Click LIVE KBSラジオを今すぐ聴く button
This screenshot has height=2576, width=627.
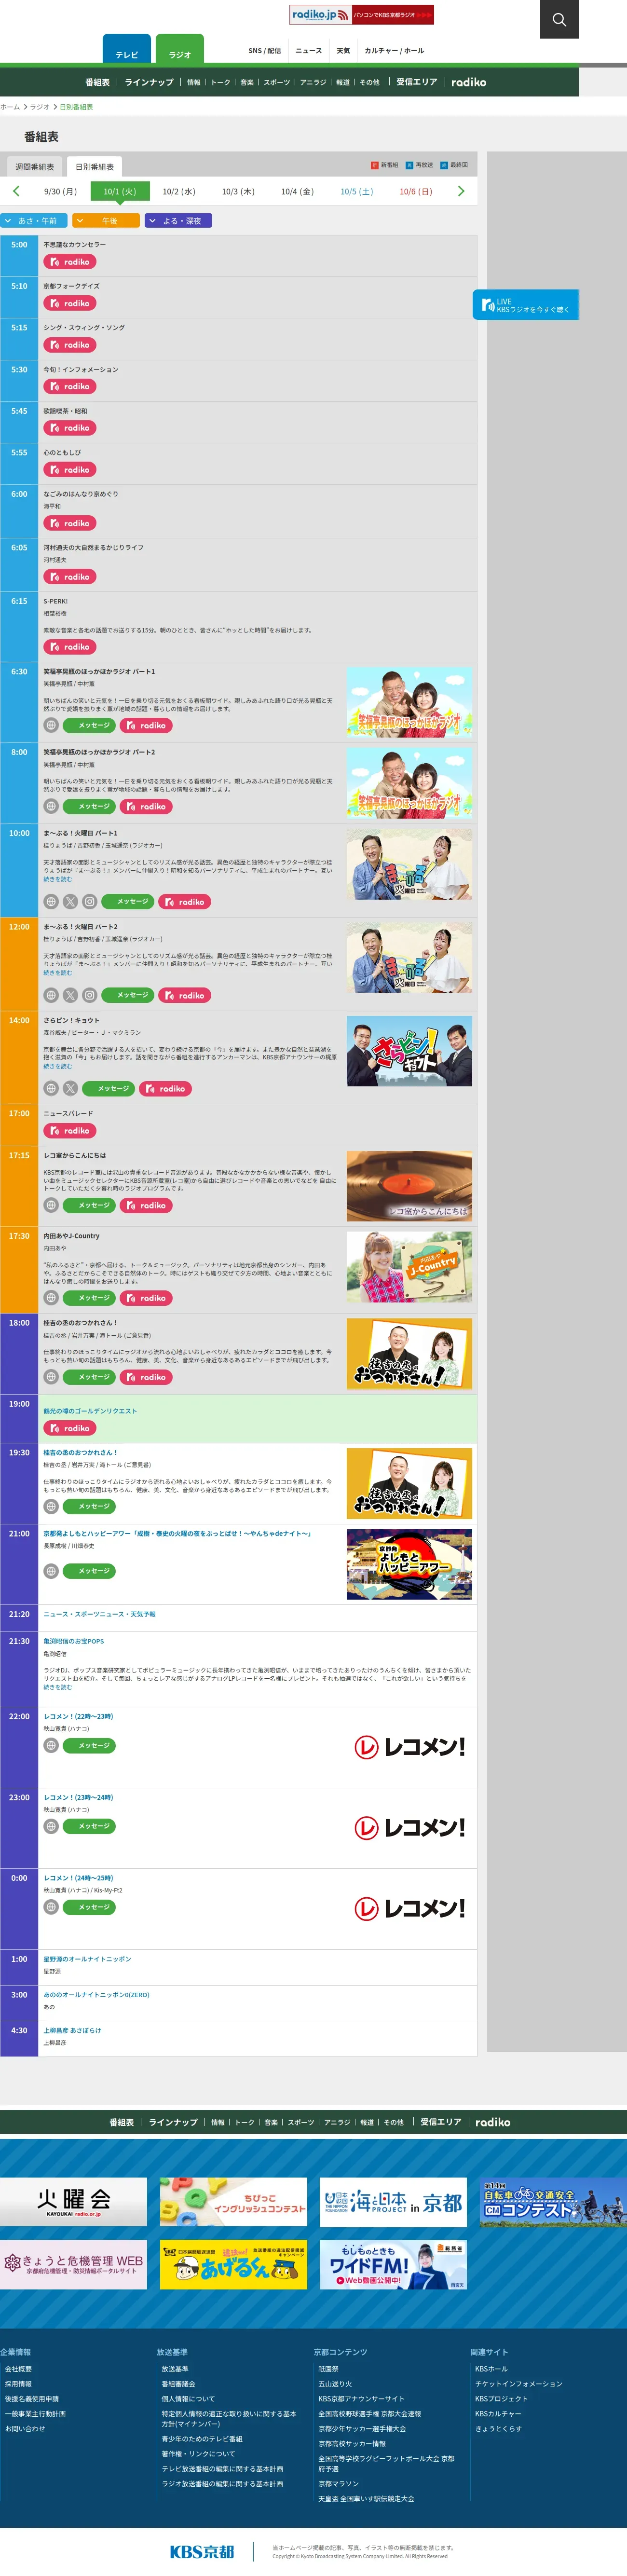tap(526, 305)
